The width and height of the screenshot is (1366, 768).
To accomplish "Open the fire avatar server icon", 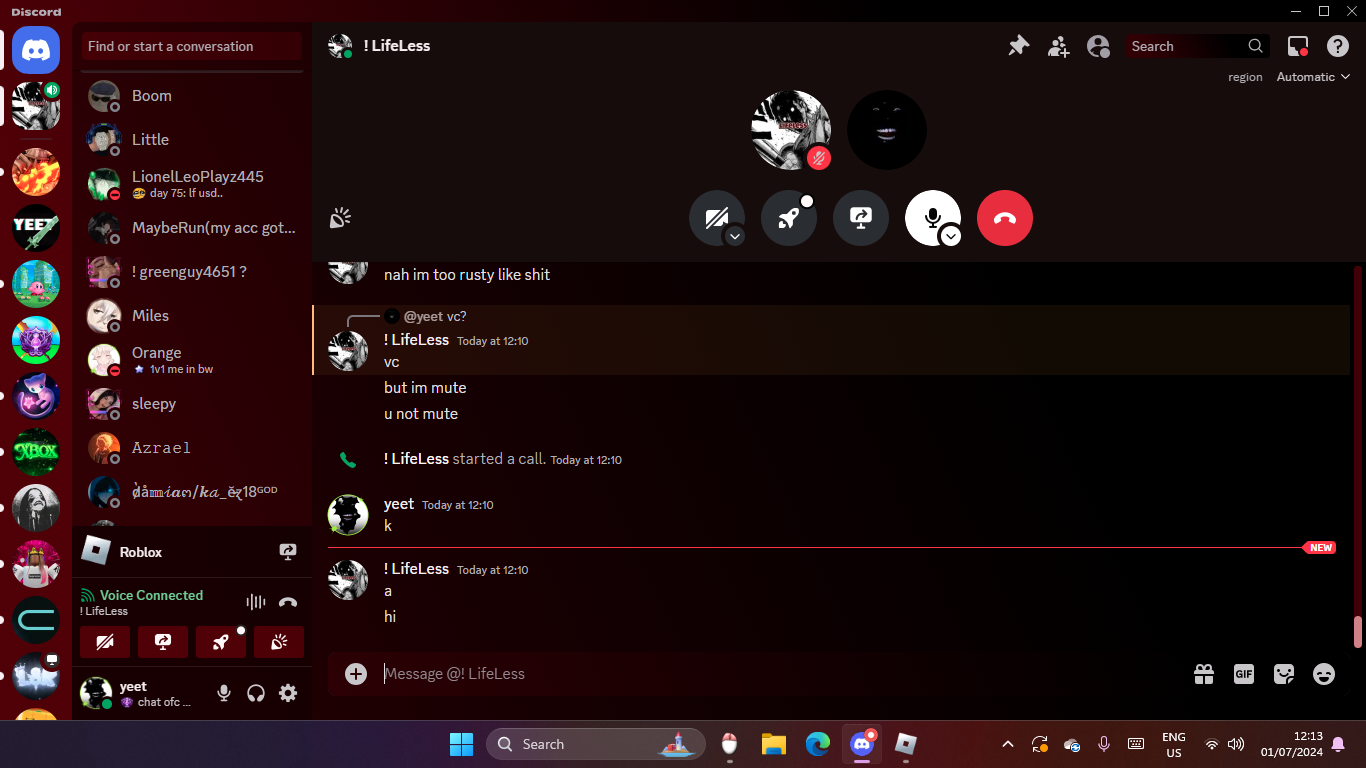I will [36, 172].
